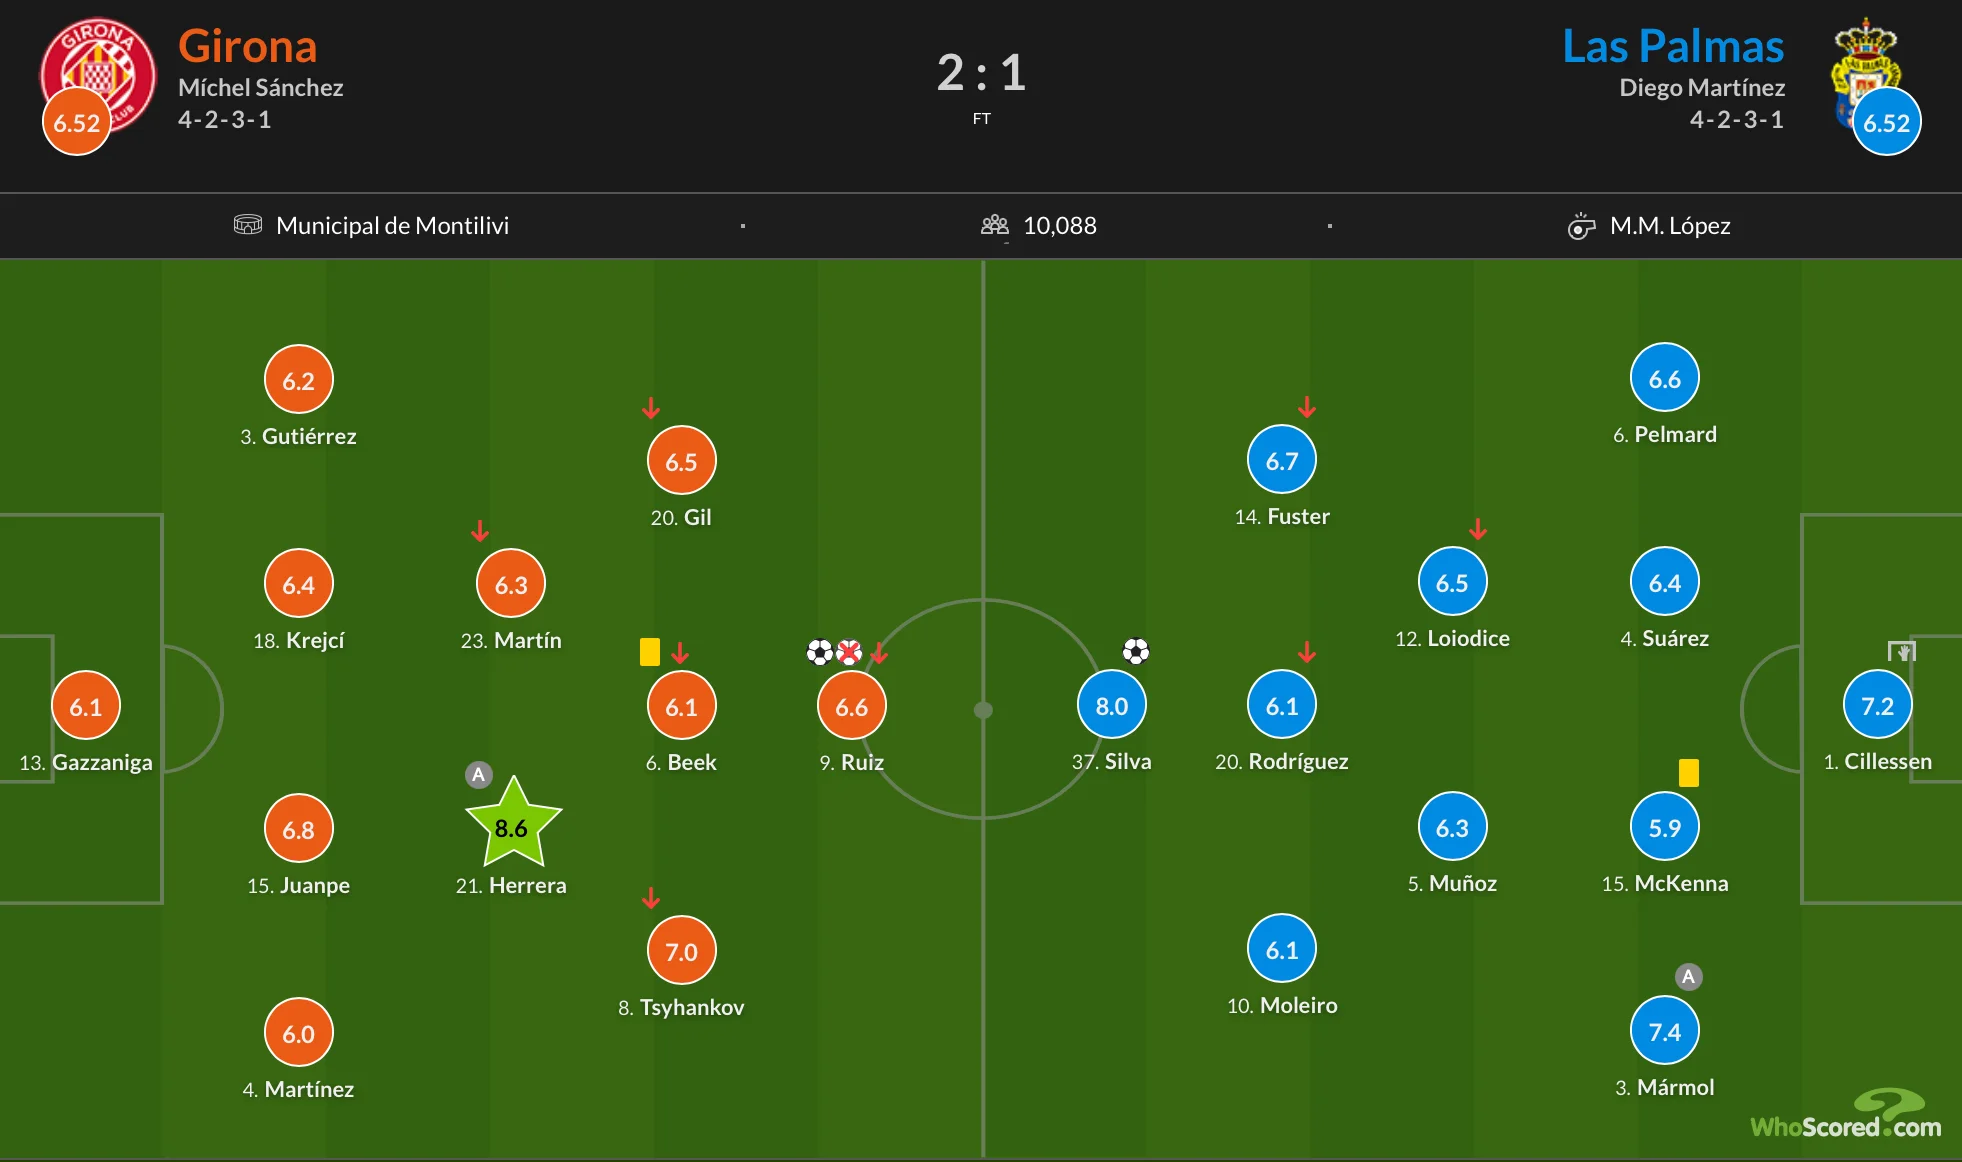Select Herrera's green star rating
The height and width of the screenshot is (1162, 1962).
(x=512, y=827)
